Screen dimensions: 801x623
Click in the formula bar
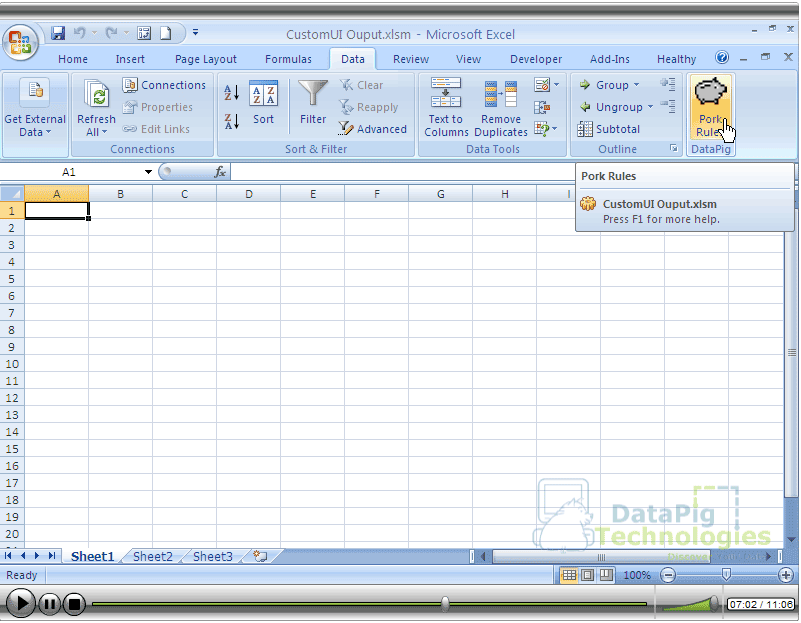coord(404,172)
